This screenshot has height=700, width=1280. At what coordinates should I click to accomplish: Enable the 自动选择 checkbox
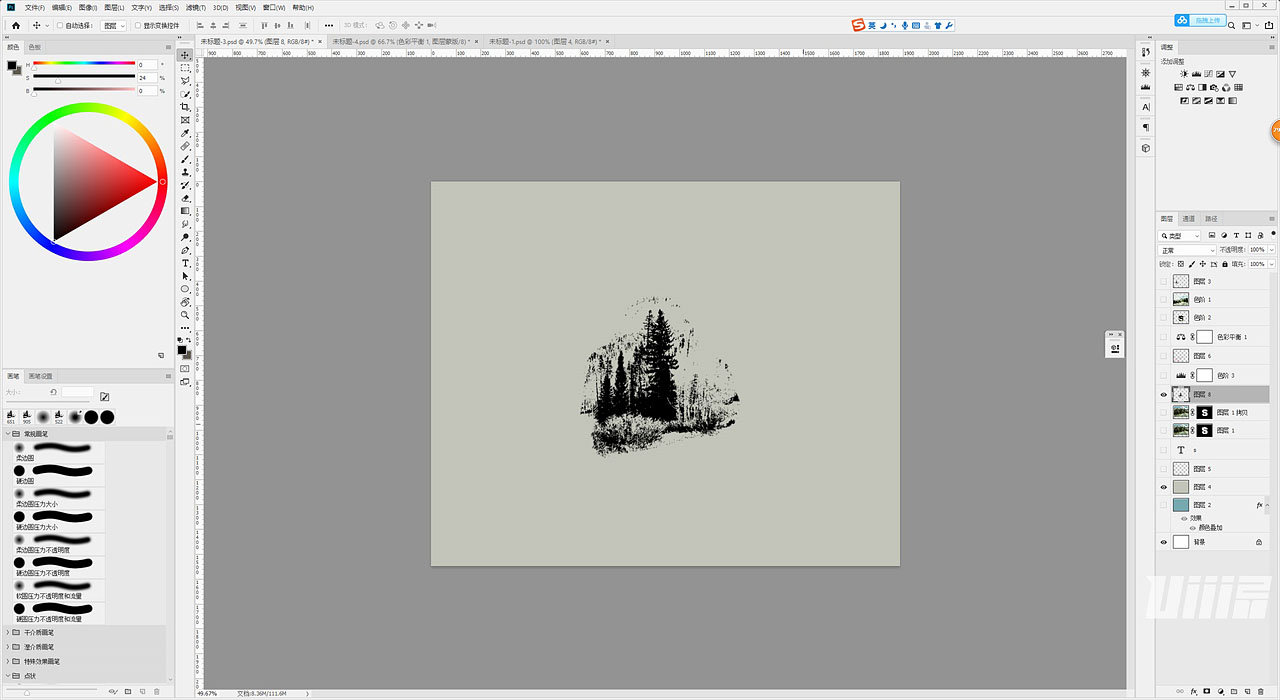(x=59, y=26)
